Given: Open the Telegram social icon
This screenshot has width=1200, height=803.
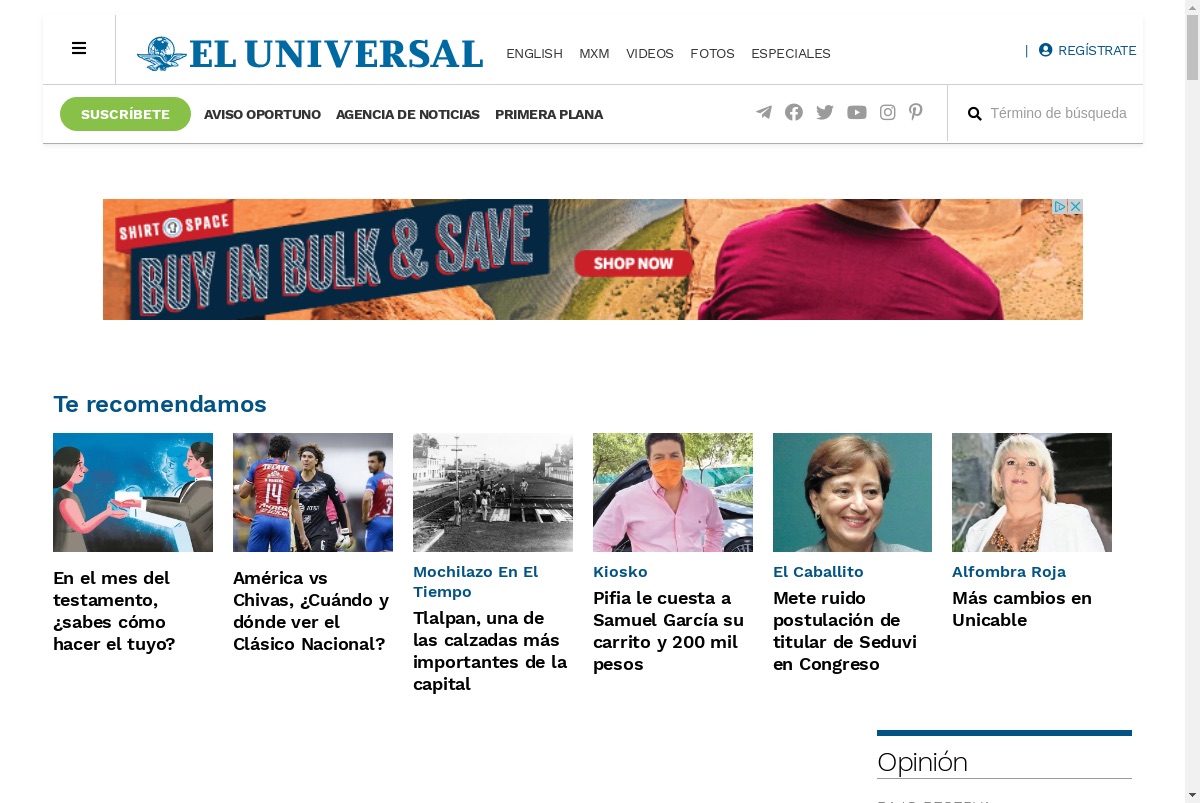Looking at the screenshot, I should [764, 112].
